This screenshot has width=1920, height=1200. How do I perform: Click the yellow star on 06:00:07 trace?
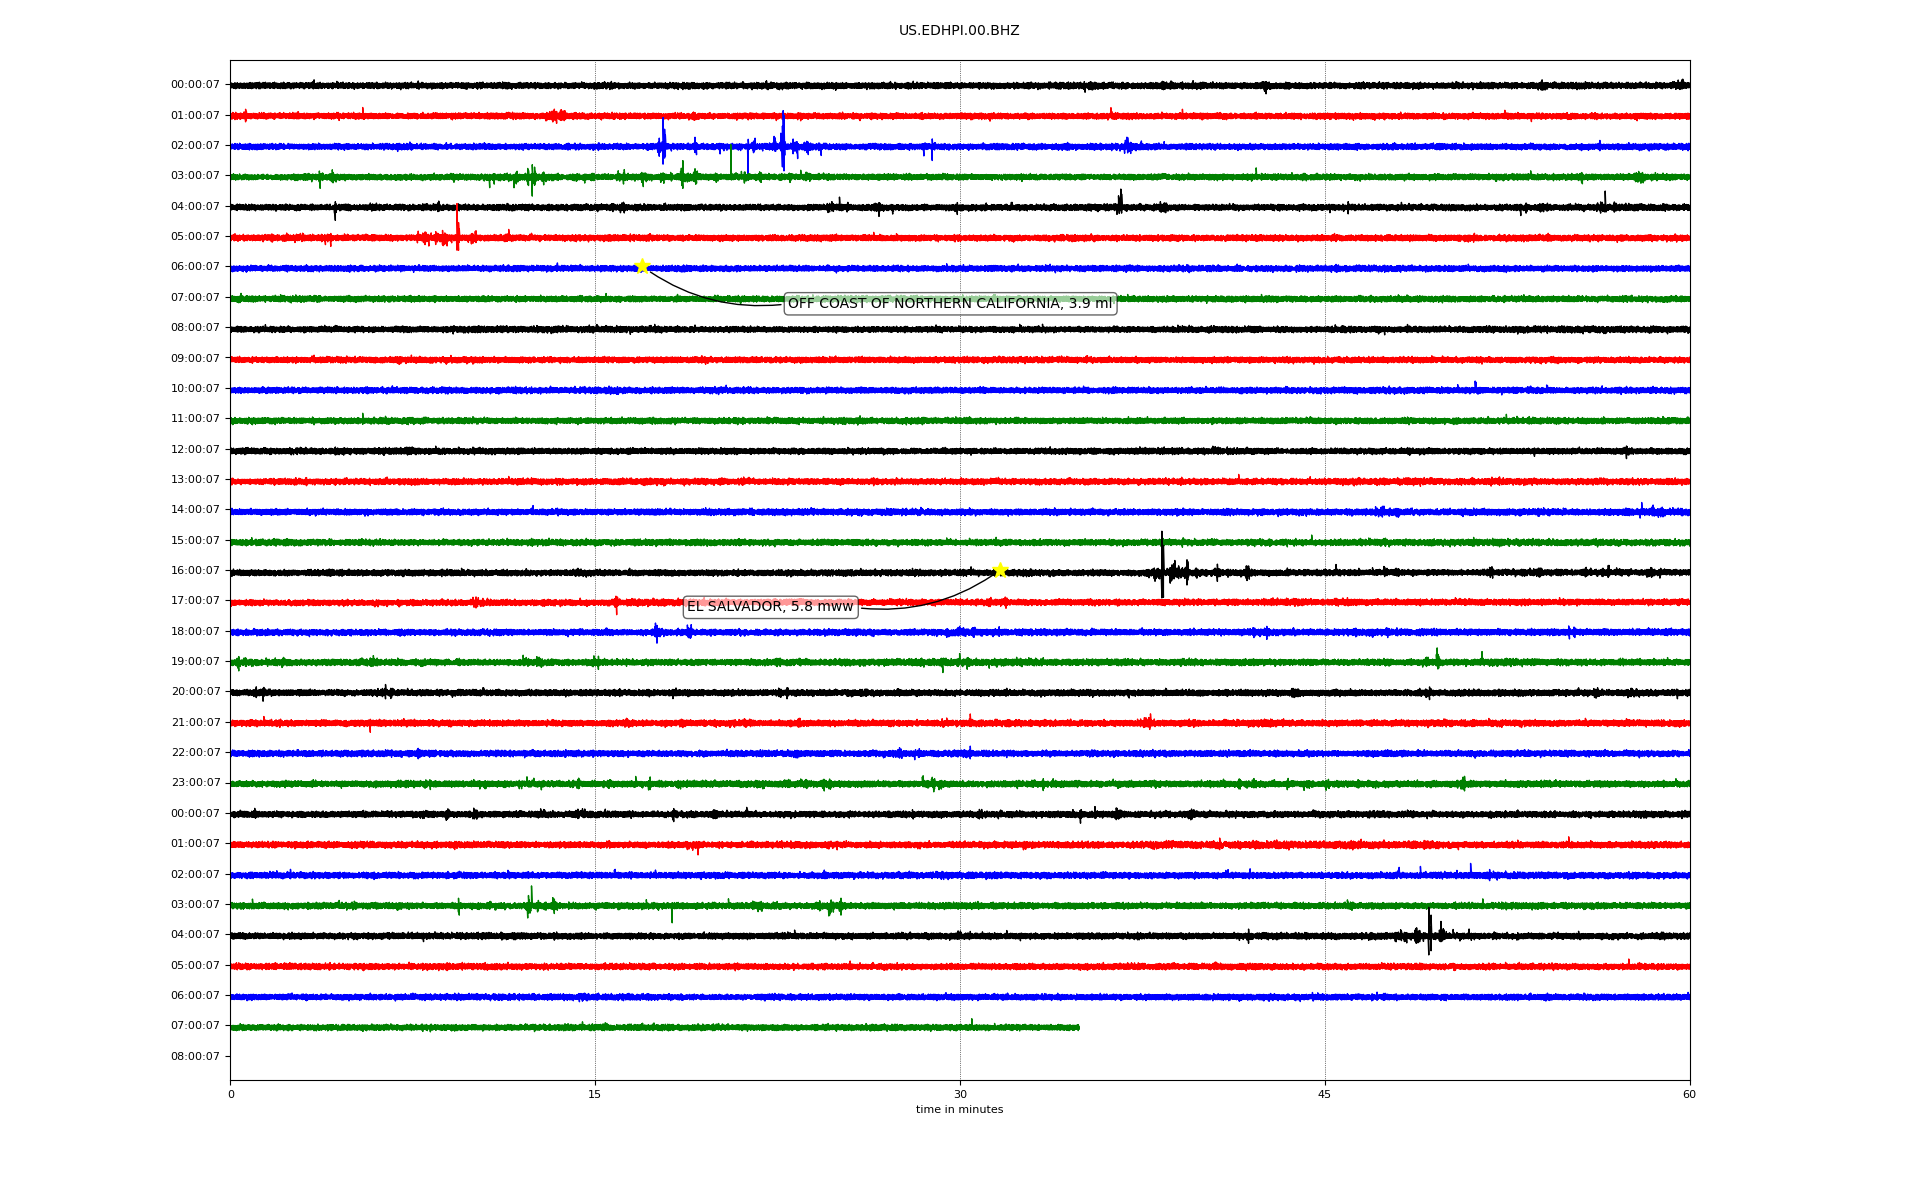(642, 266)
